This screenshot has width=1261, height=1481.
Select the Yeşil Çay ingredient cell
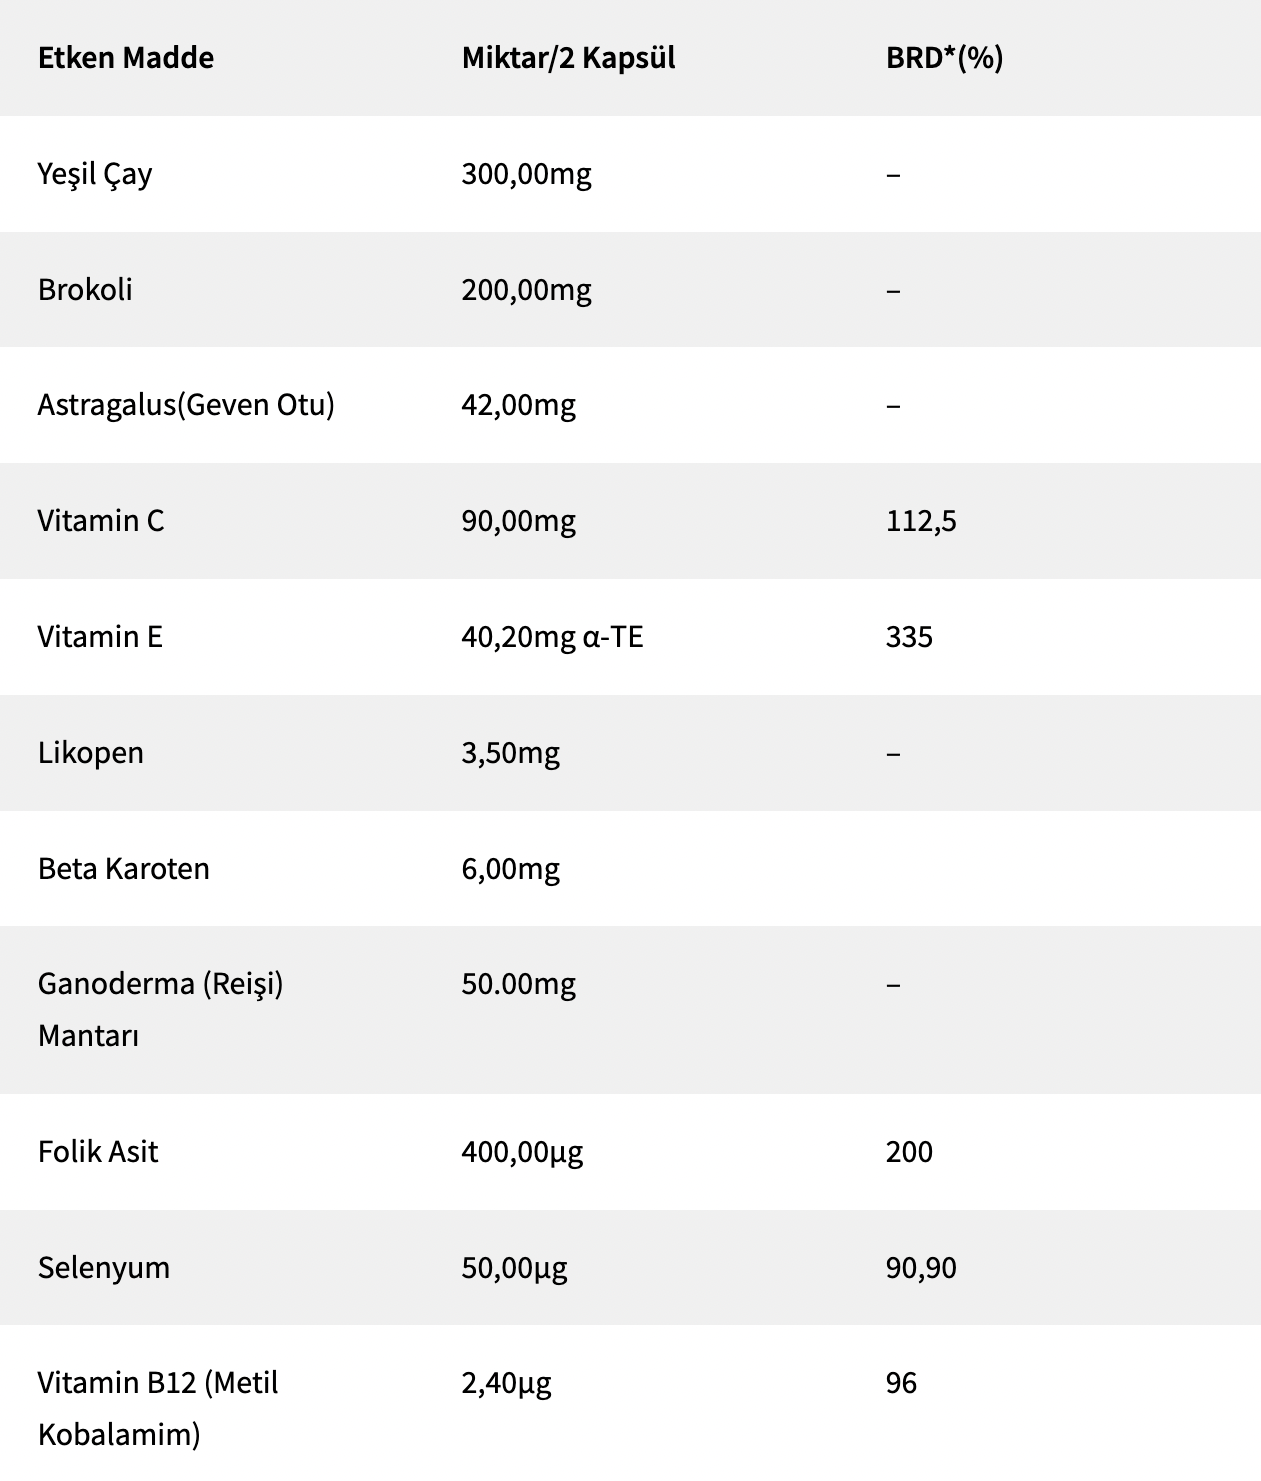click(95, 174)
